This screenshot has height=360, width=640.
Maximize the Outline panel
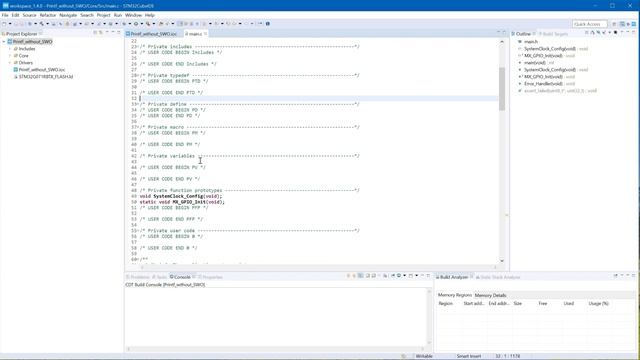pyautogui.click(x=634, y=33)
